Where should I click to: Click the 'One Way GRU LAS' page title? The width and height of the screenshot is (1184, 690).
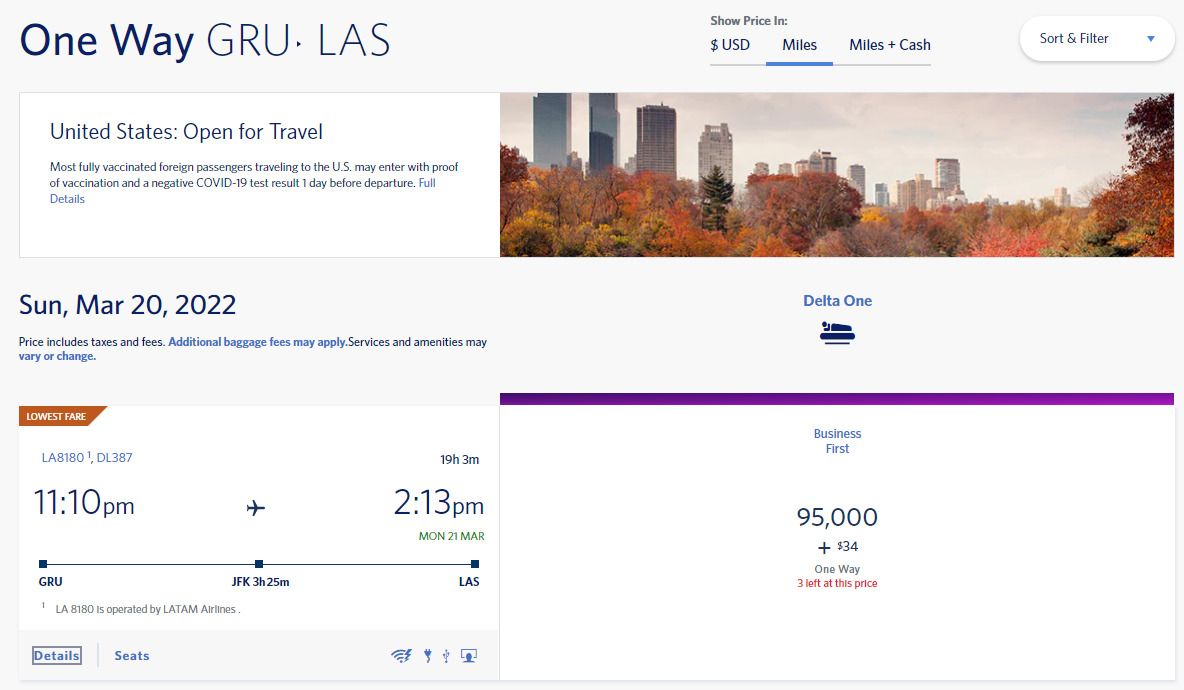click(x=205, y=40)
